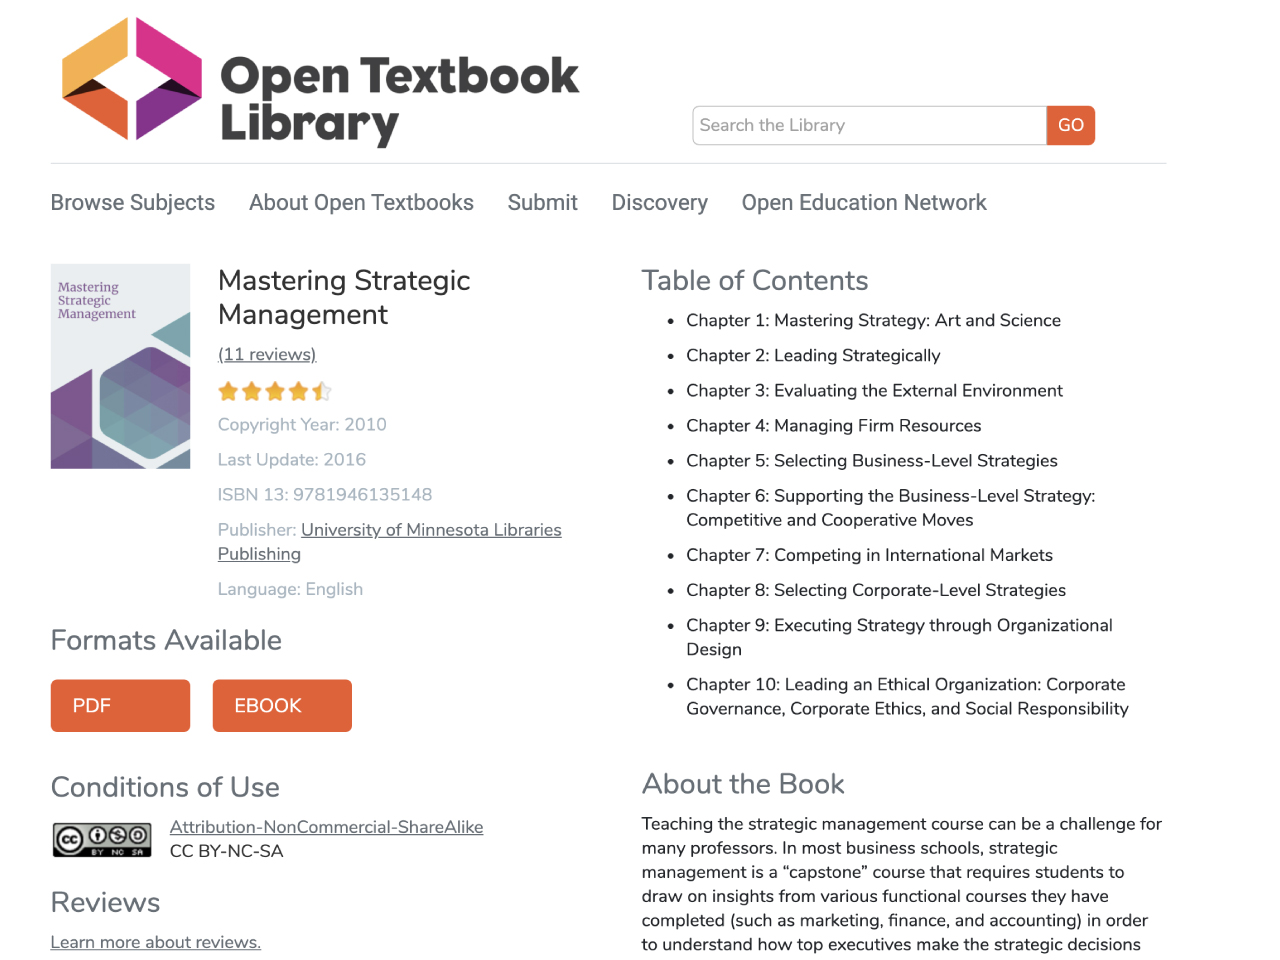
Task: Click Learn more about reviews link
Action: [x=156, y=942]
